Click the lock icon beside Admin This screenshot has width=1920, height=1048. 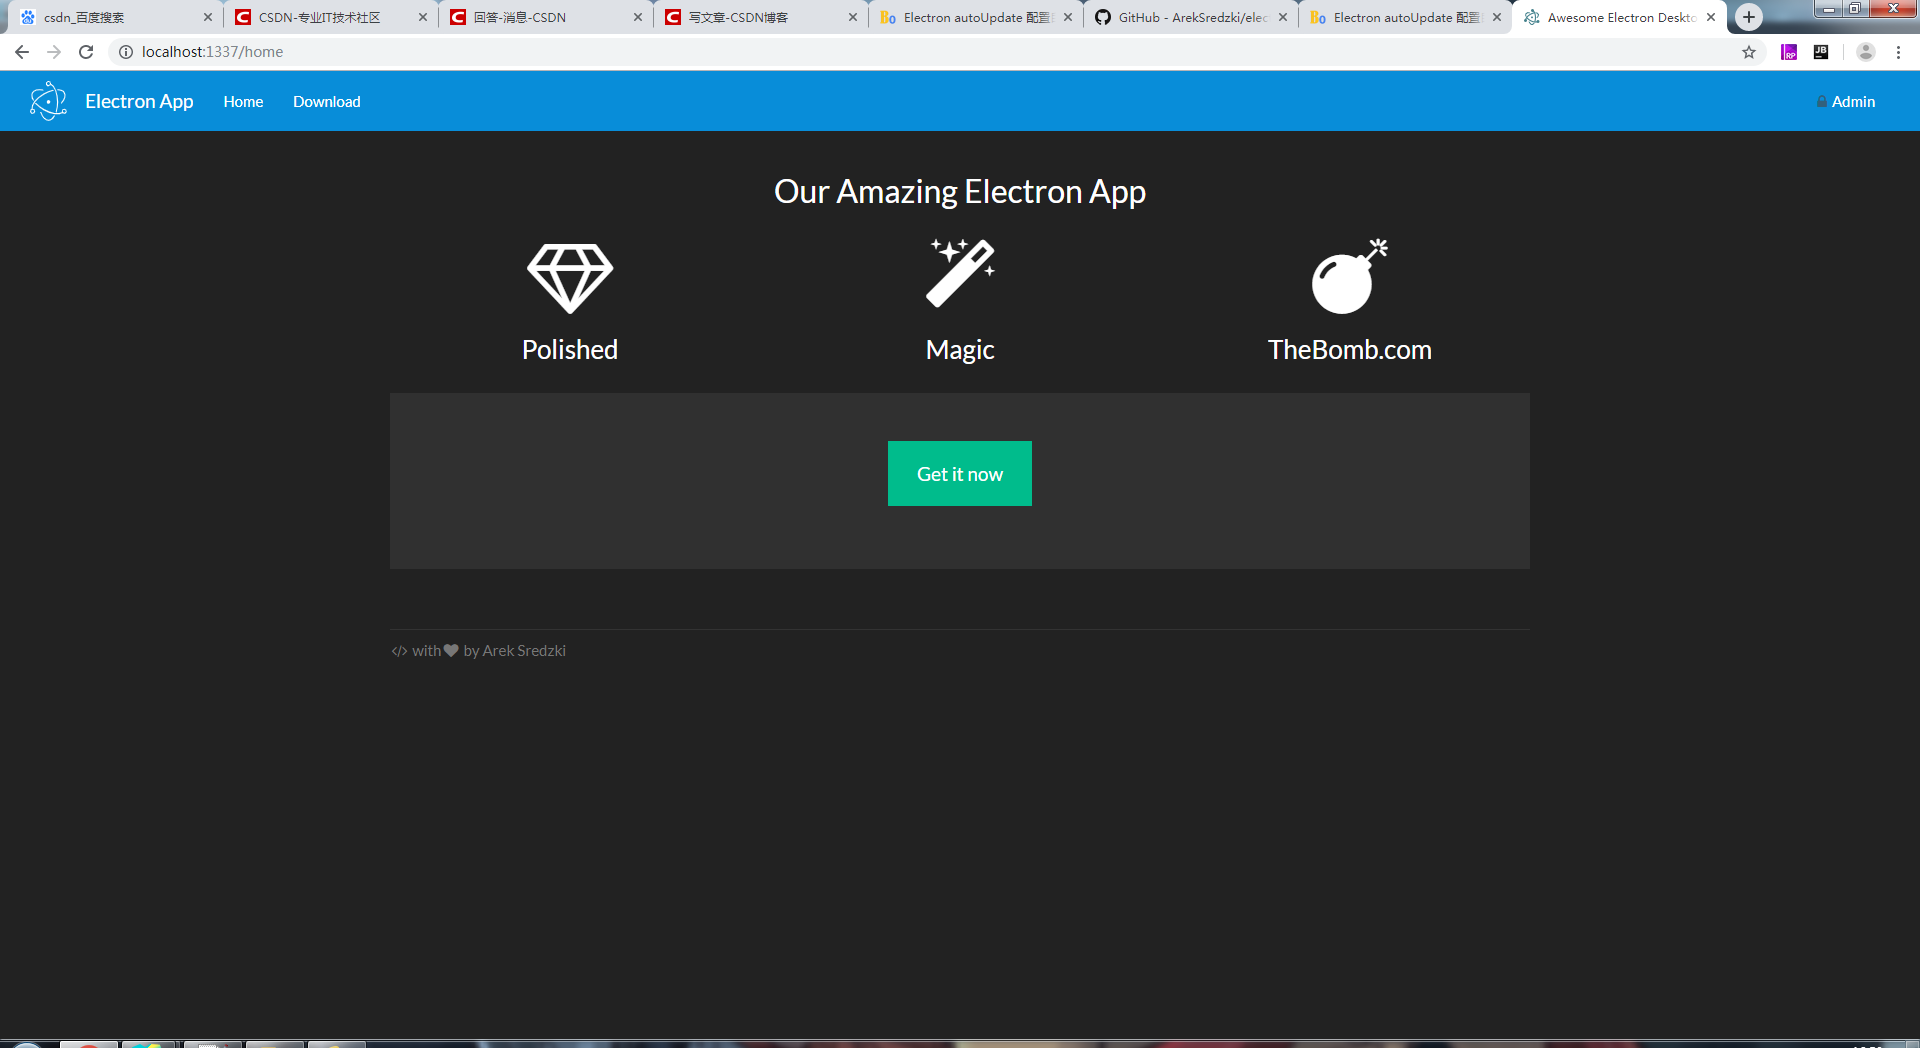click(x=1820, y=101)
